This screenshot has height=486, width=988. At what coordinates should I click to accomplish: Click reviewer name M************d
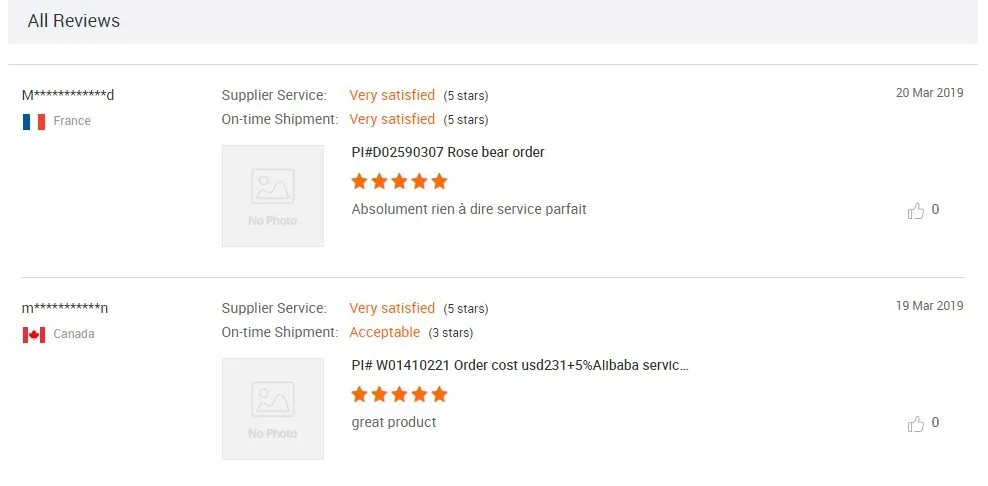[68, 95]
